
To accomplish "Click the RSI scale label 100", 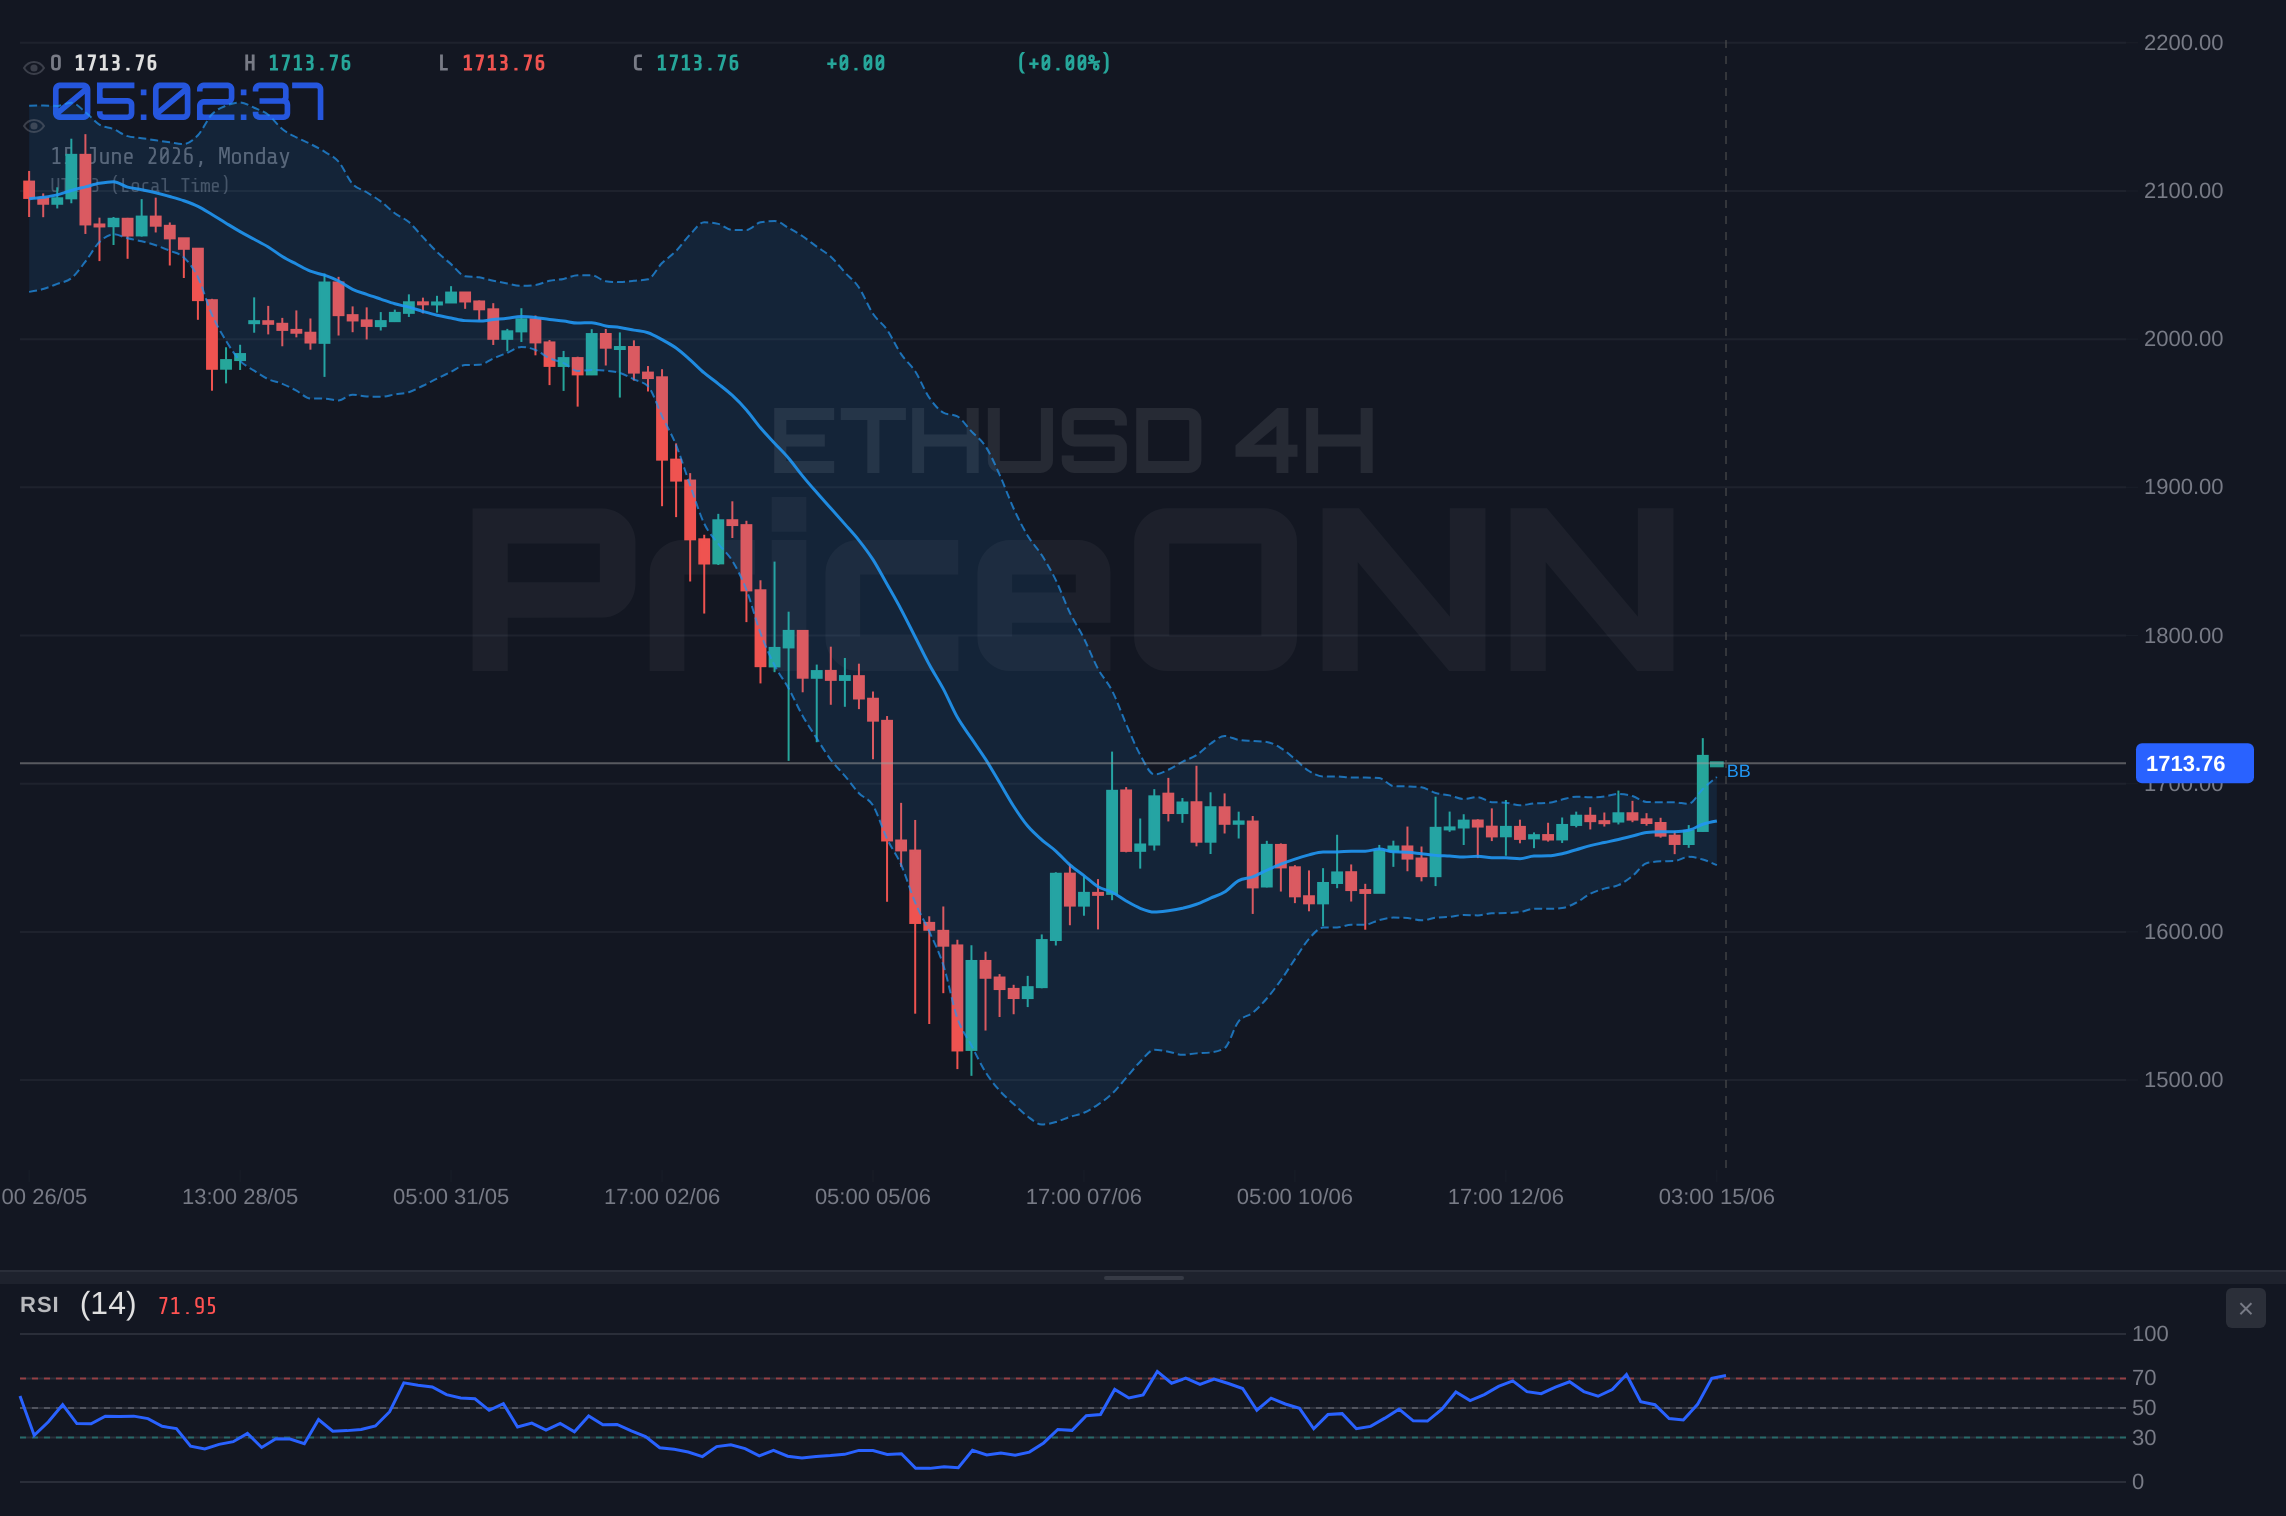I will point(2150,1333).
